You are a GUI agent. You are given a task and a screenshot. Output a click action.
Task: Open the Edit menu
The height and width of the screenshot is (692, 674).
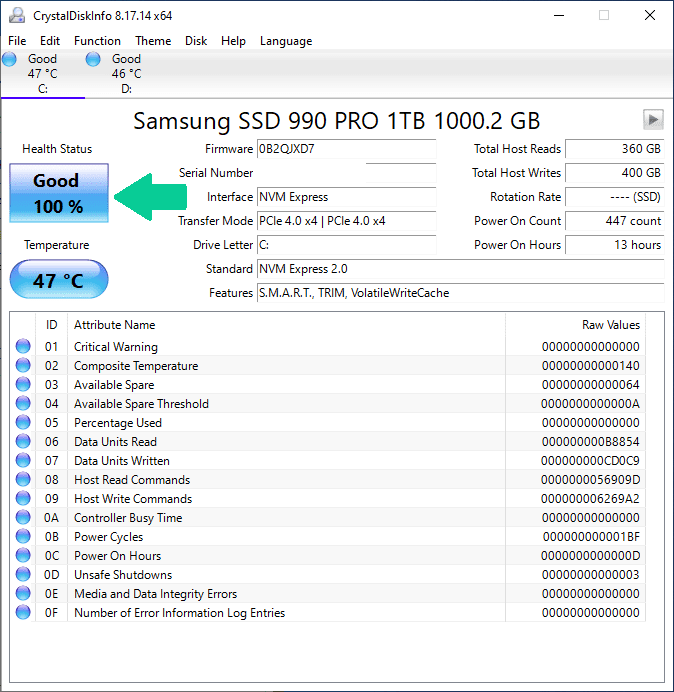coord(50,41)
